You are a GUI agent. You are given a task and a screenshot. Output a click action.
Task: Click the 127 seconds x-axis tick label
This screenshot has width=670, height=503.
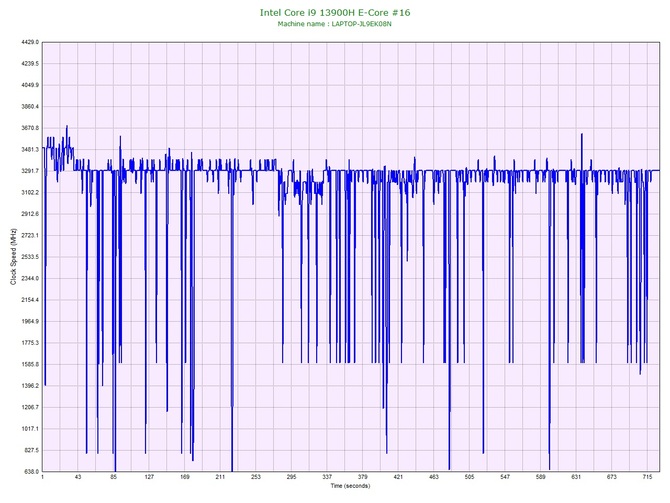pos(149,477)
